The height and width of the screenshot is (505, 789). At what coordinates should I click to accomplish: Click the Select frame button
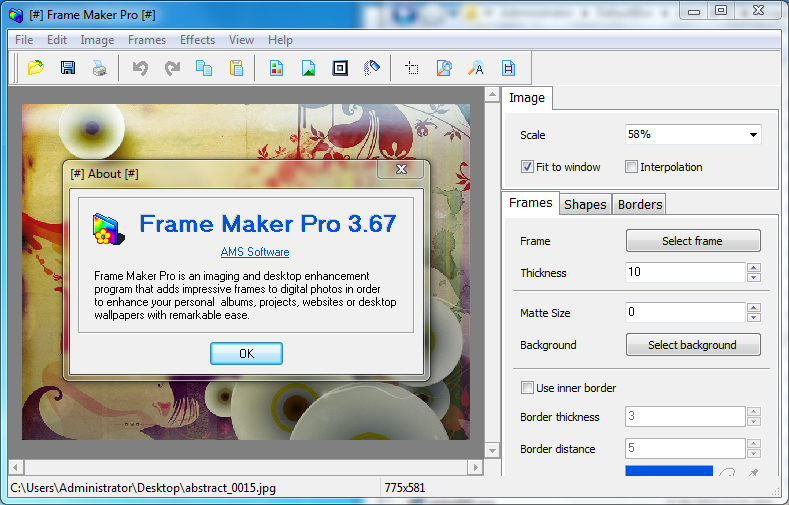pyautogui.click(x=693, y=241)
